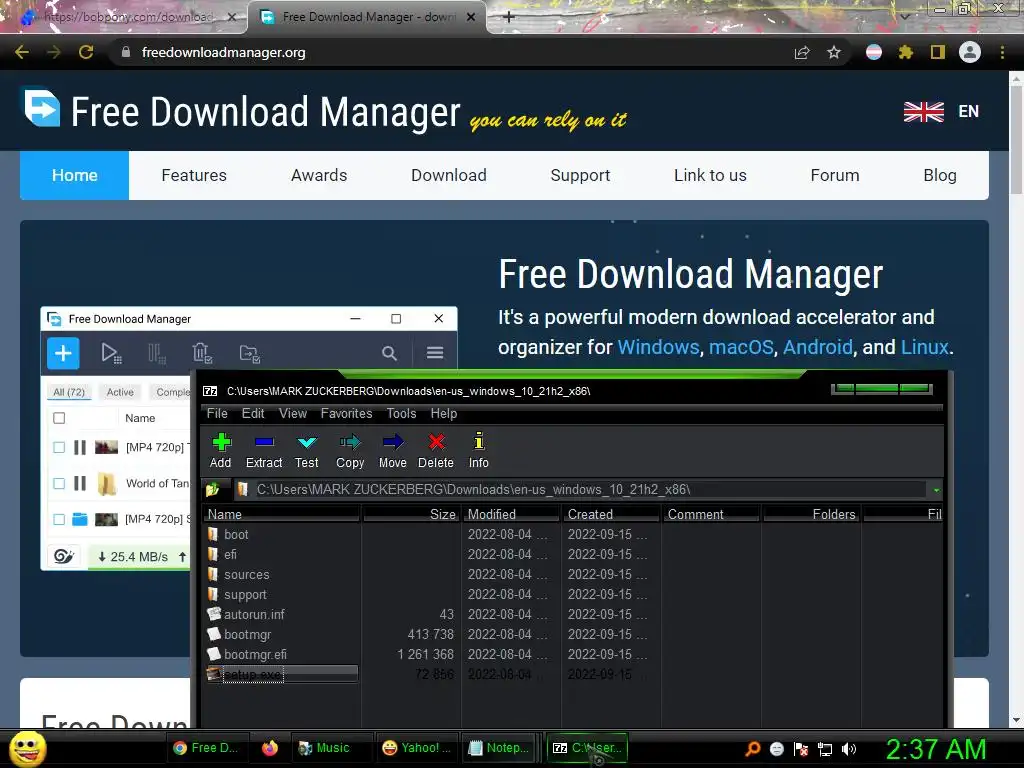This screenshot has height=768, width=1024.
Task: Open the Download nav item
Action: [449, 175]
